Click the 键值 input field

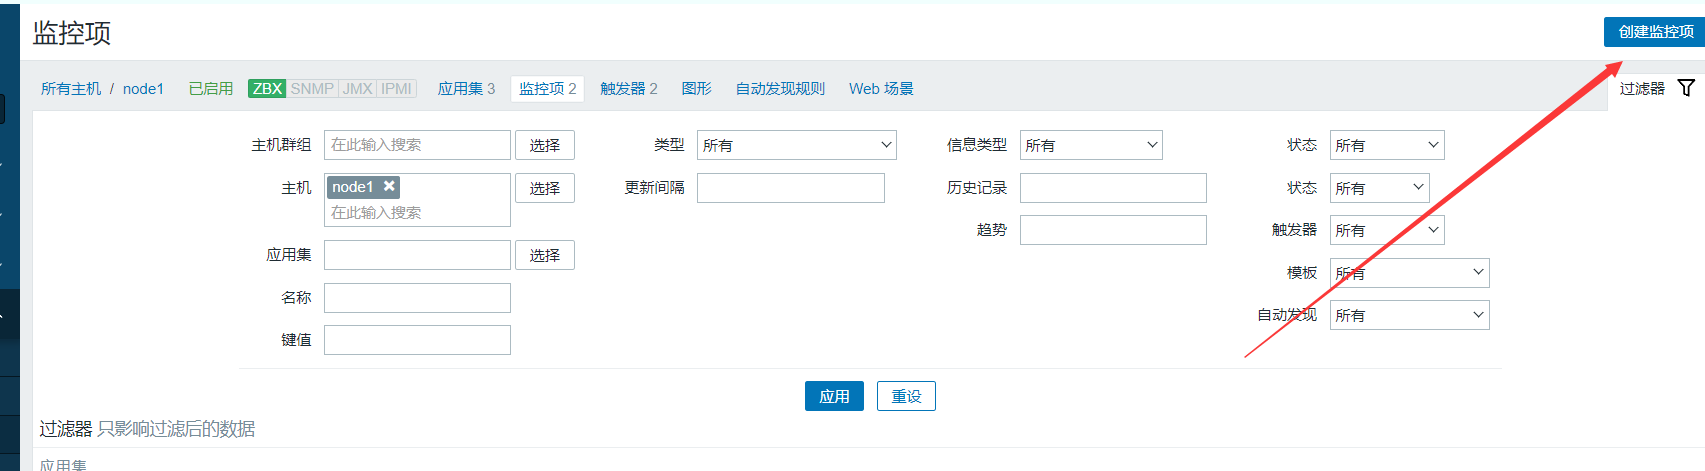[x=417, y=340]
